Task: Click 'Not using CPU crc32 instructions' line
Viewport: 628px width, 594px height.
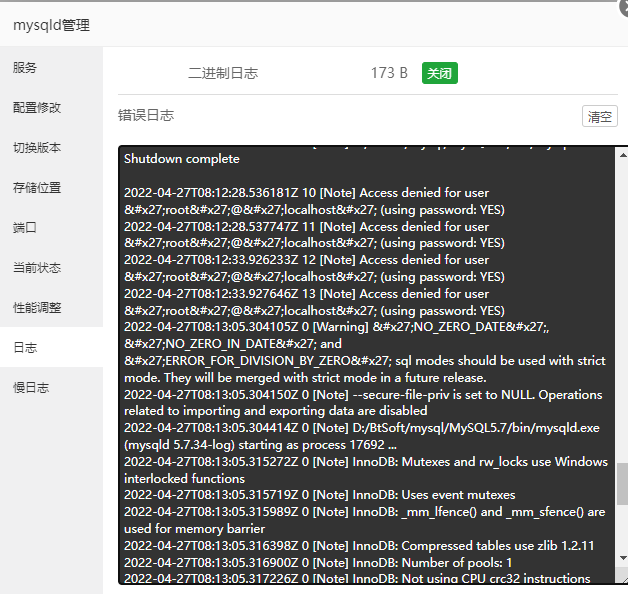Action: click(x=357, y=578)
